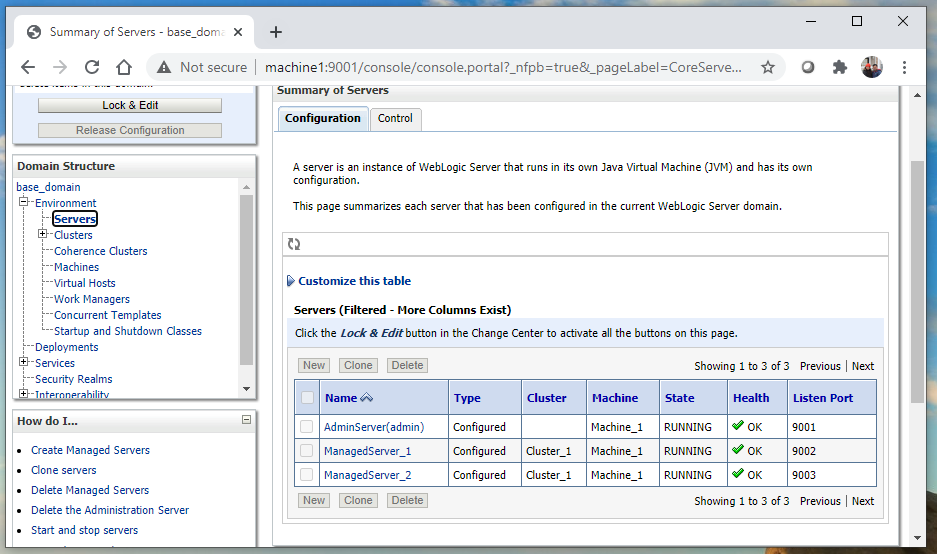937x554 pixels.
Task: Click the browser back arrow
Action: tap(28, 67)
